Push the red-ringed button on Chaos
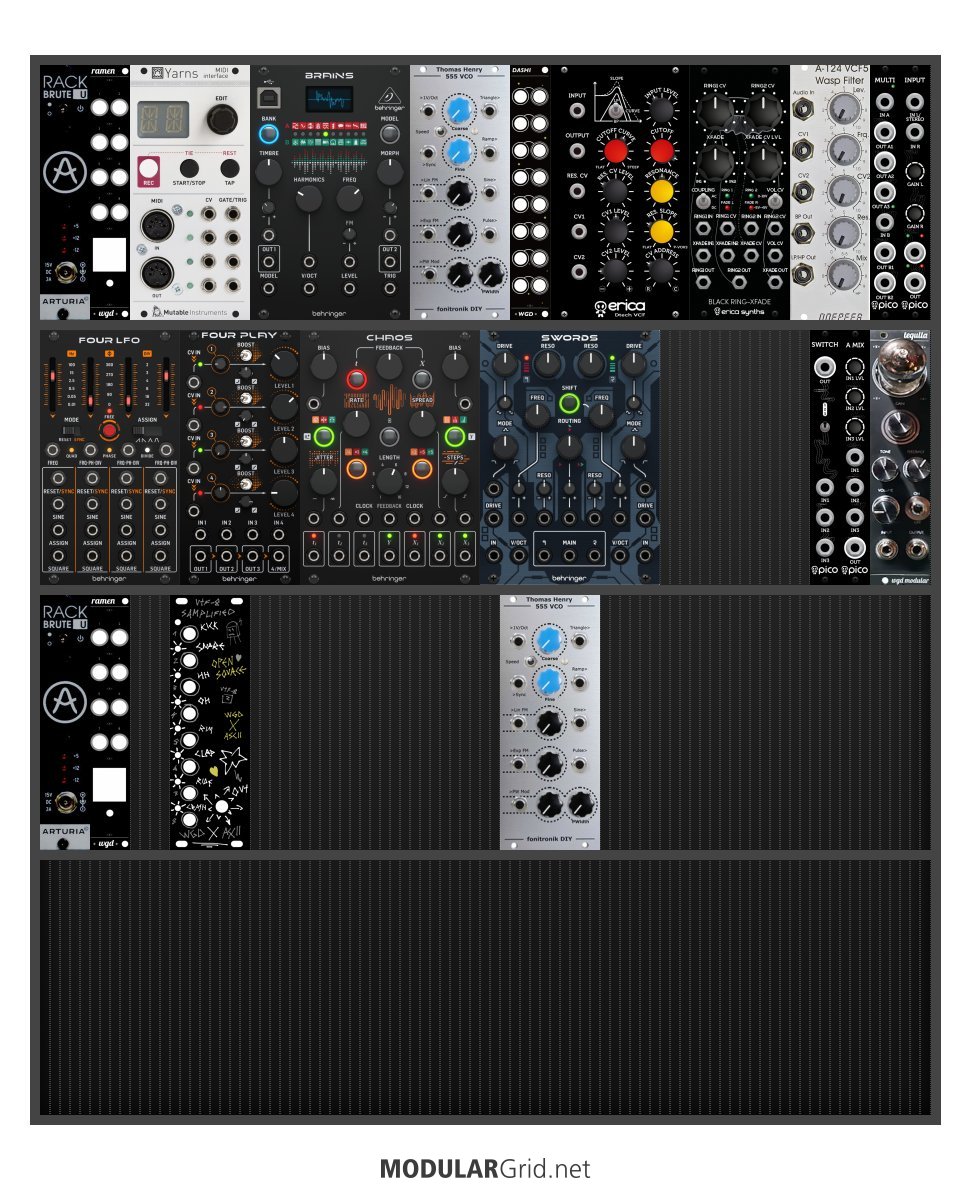This screenshot has width=971, height=1190. pos(356,379)
